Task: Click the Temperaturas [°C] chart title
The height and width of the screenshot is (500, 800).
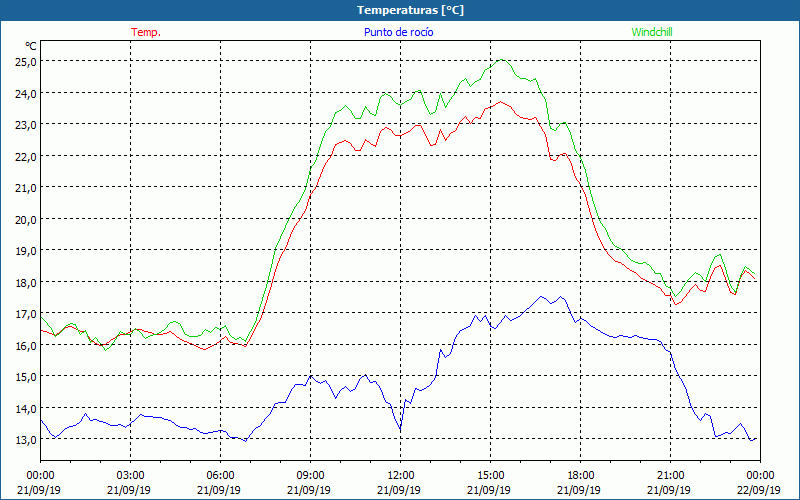Action: coord(410,10)
